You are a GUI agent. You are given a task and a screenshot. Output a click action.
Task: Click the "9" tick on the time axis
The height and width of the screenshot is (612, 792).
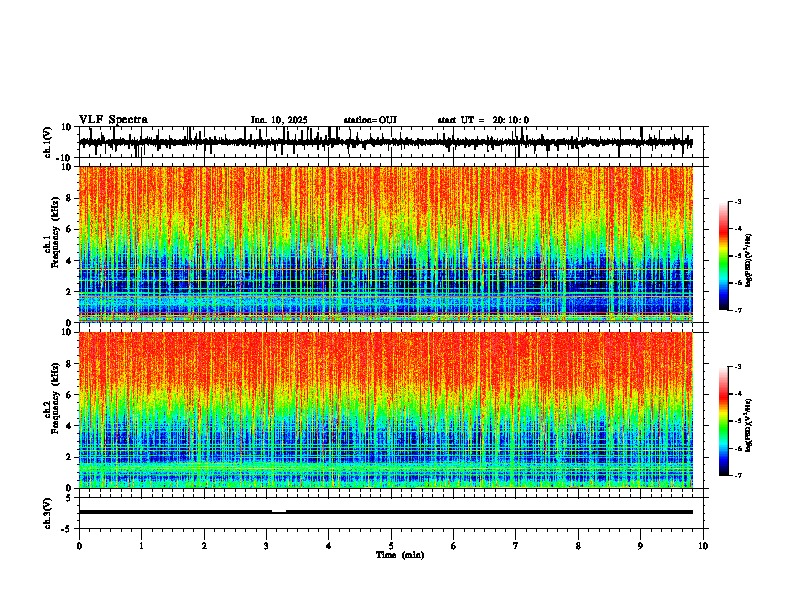click(640, 546)
